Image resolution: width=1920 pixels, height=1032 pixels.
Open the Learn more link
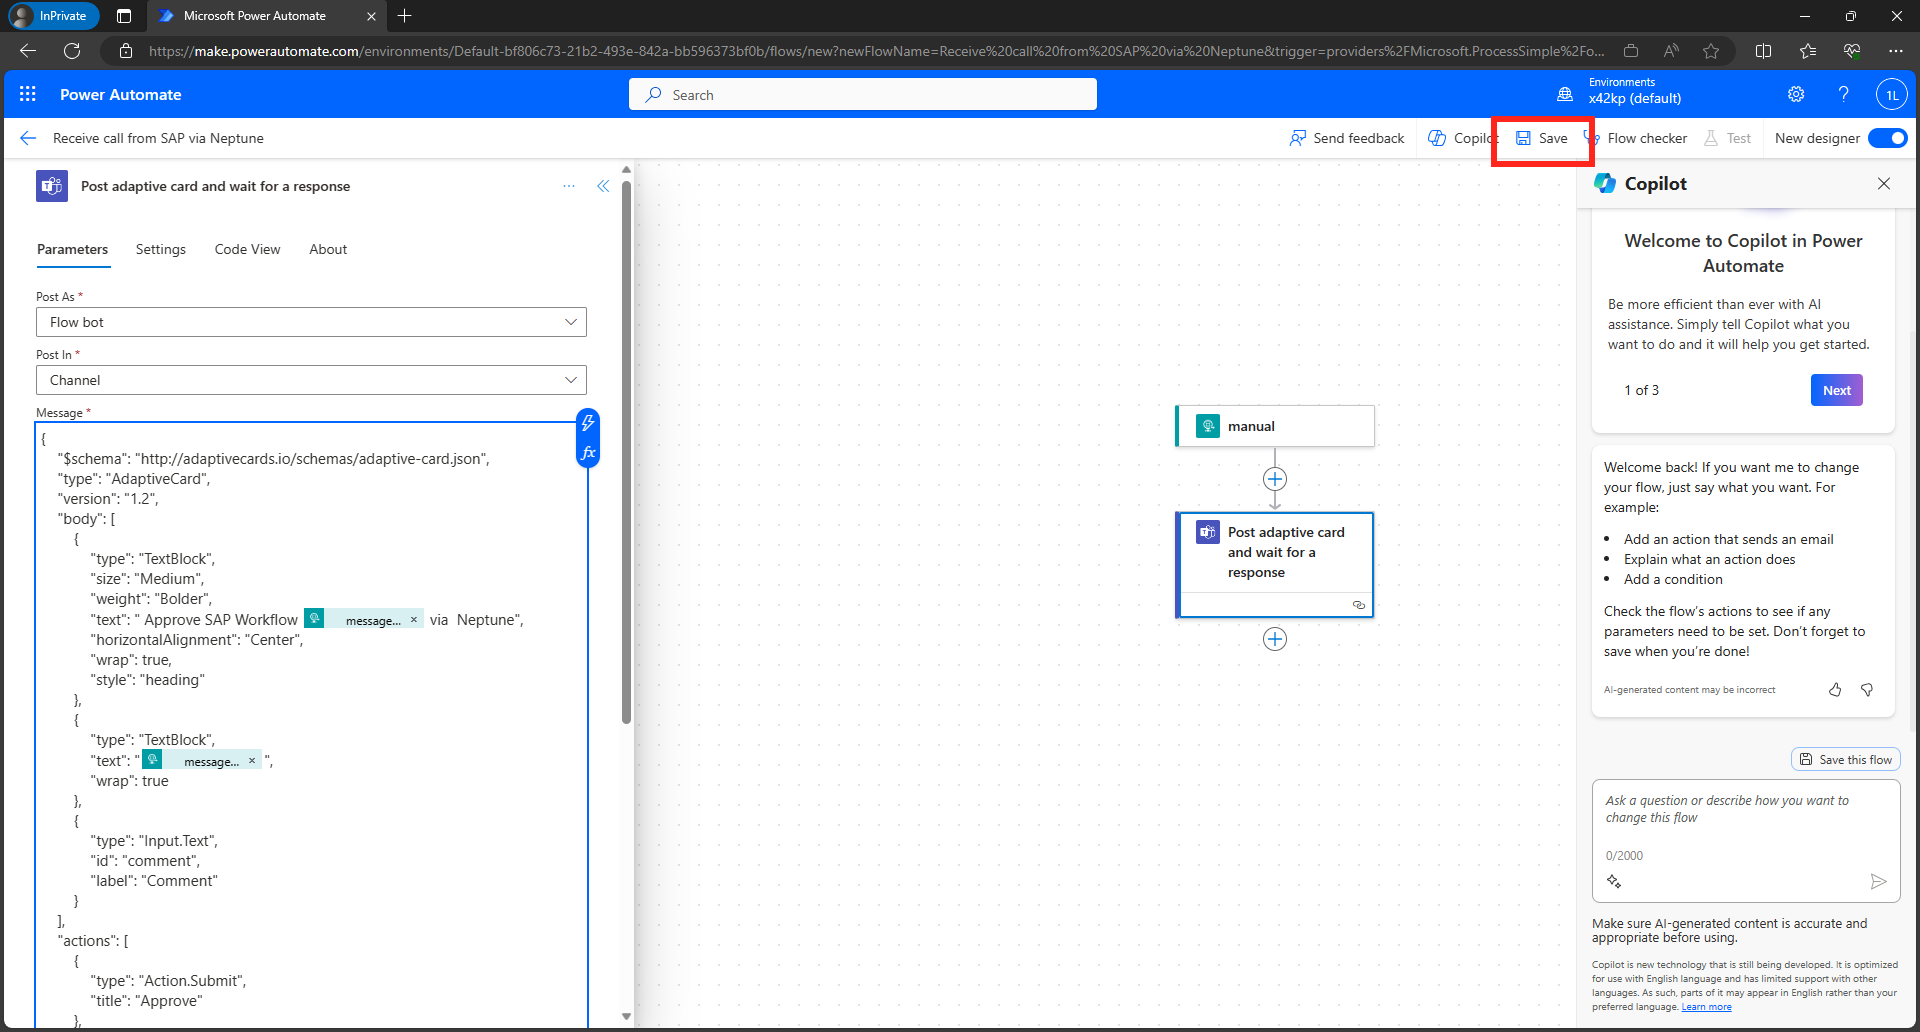[1706, 1007]
